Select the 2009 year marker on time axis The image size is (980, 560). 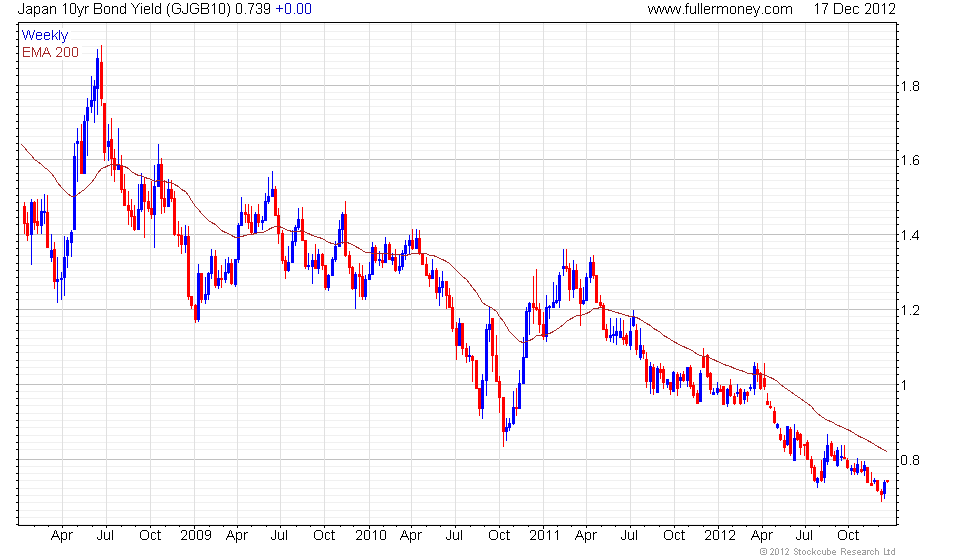(196, 536)
